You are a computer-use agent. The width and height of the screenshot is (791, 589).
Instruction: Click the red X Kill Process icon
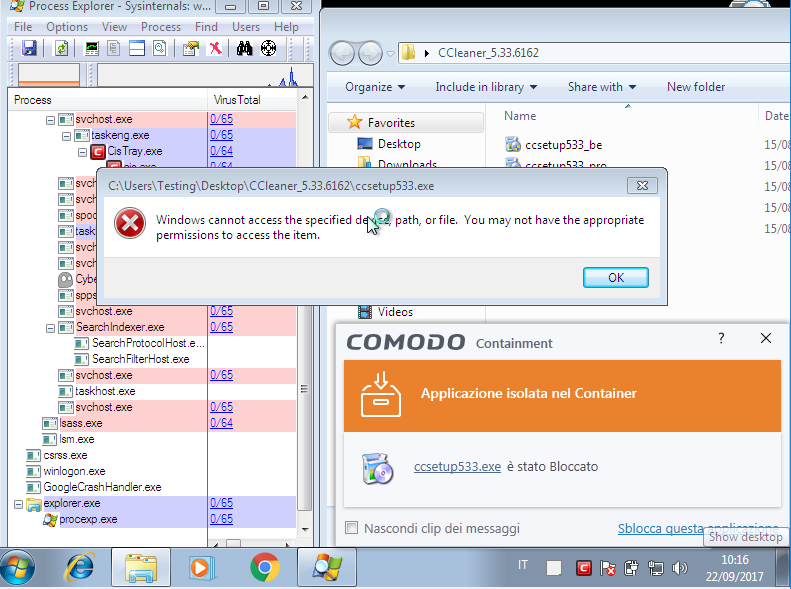click(215, 48)
